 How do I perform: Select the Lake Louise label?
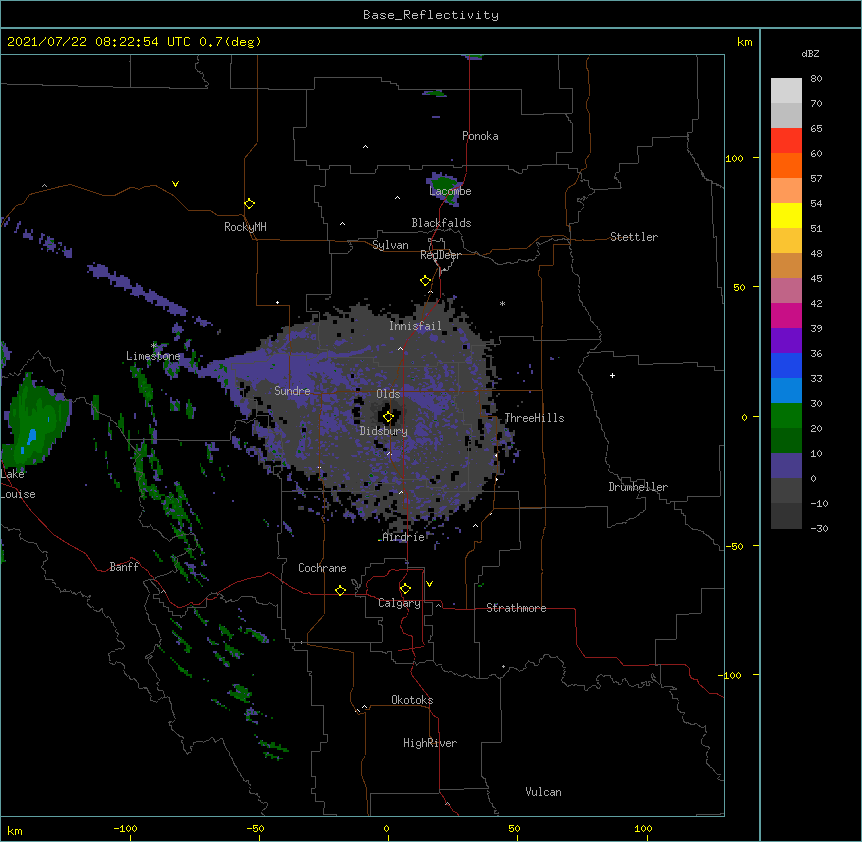click(x=18, y=484)
